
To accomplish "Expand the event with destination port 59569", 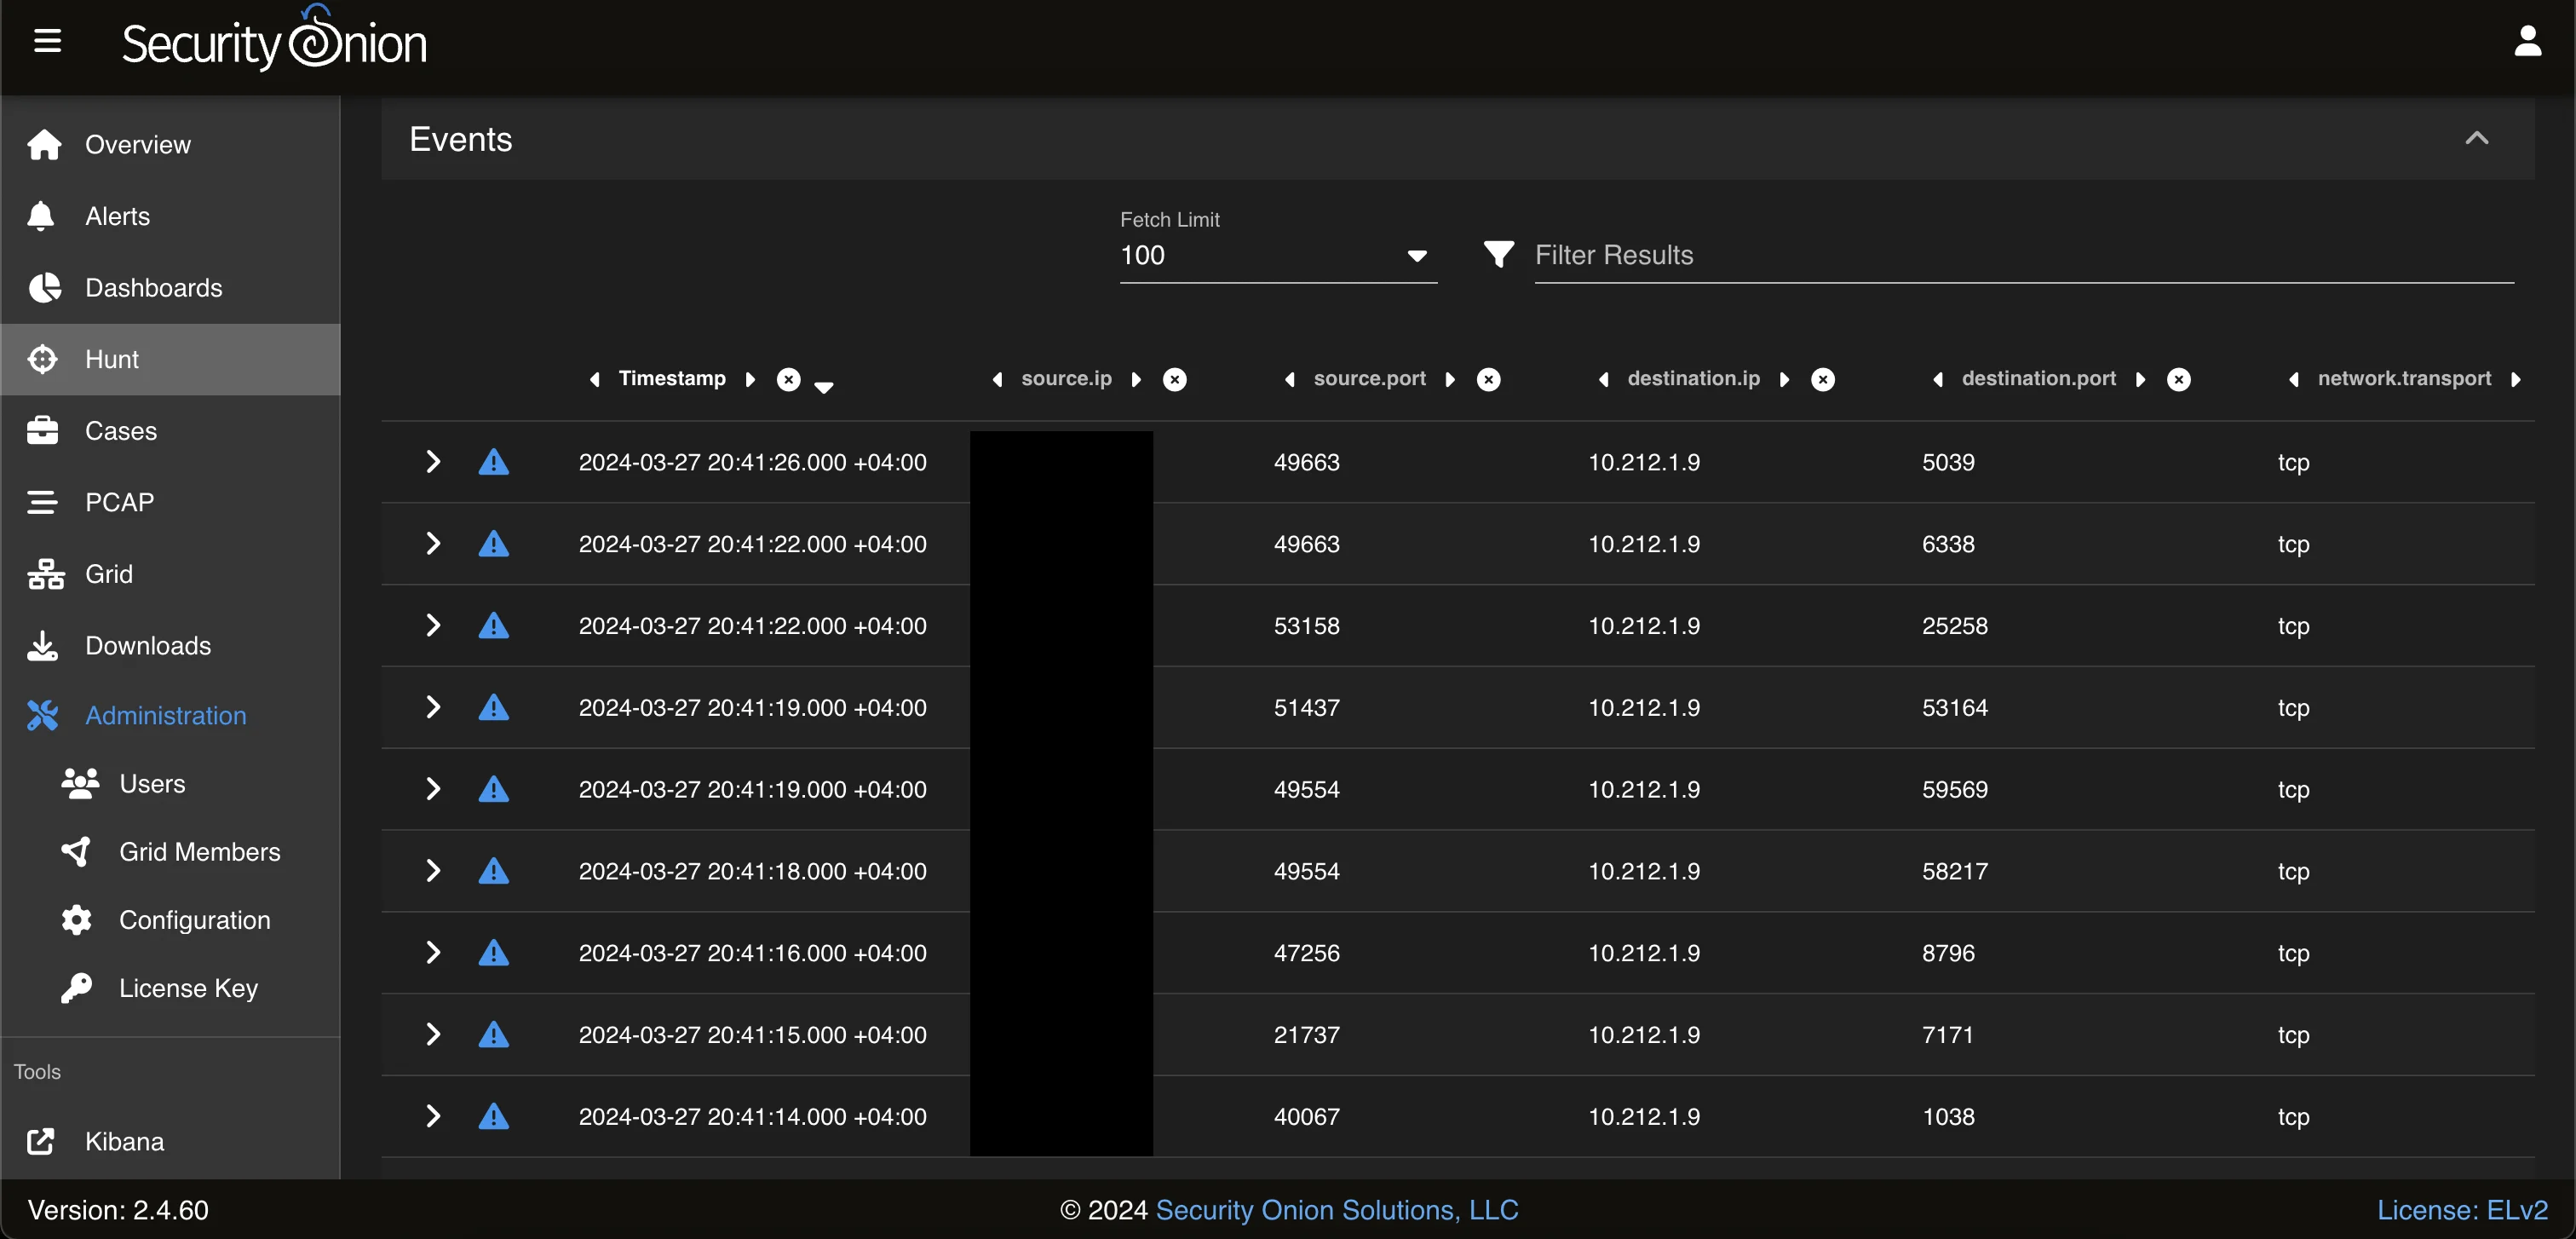I will (433, 789).
